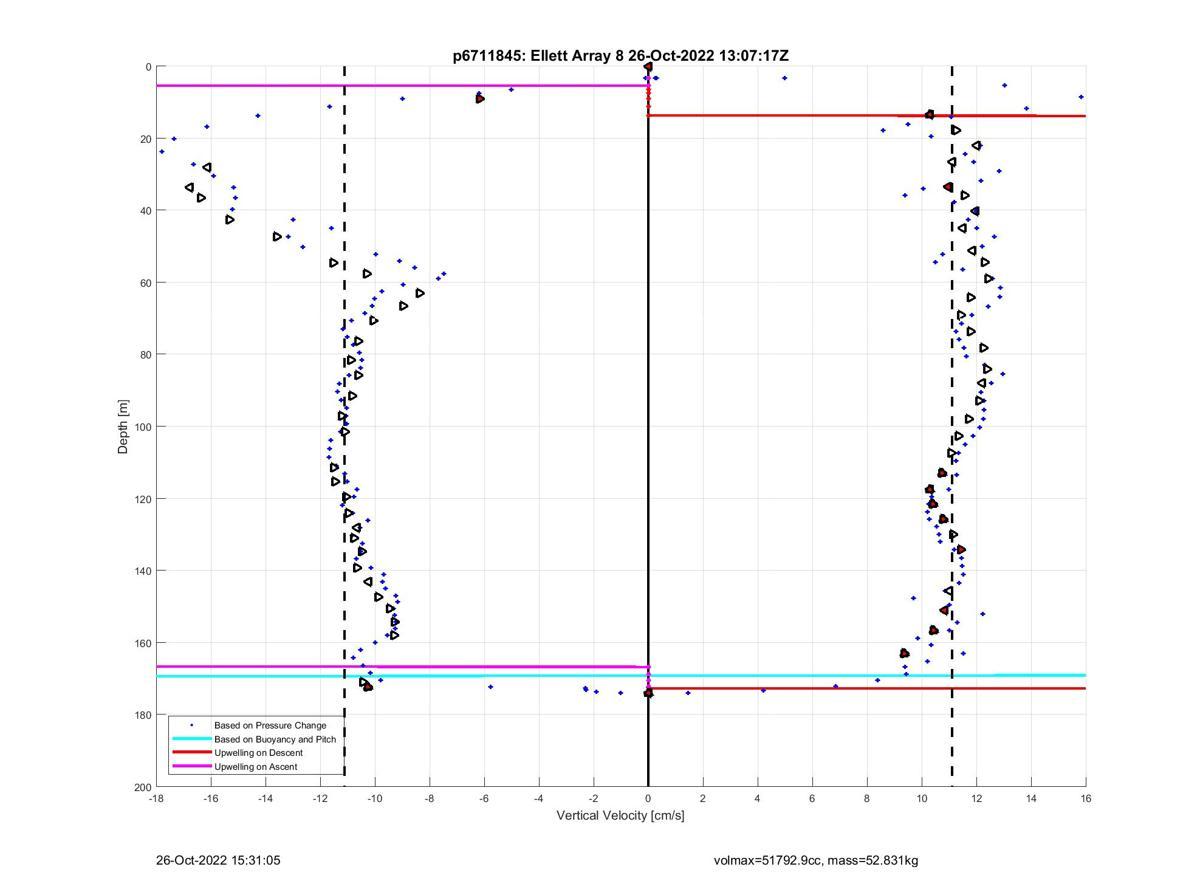The image size is (1200, 885).
Task: Click the x-axis tick label '10'
Action: coord(922,798)
